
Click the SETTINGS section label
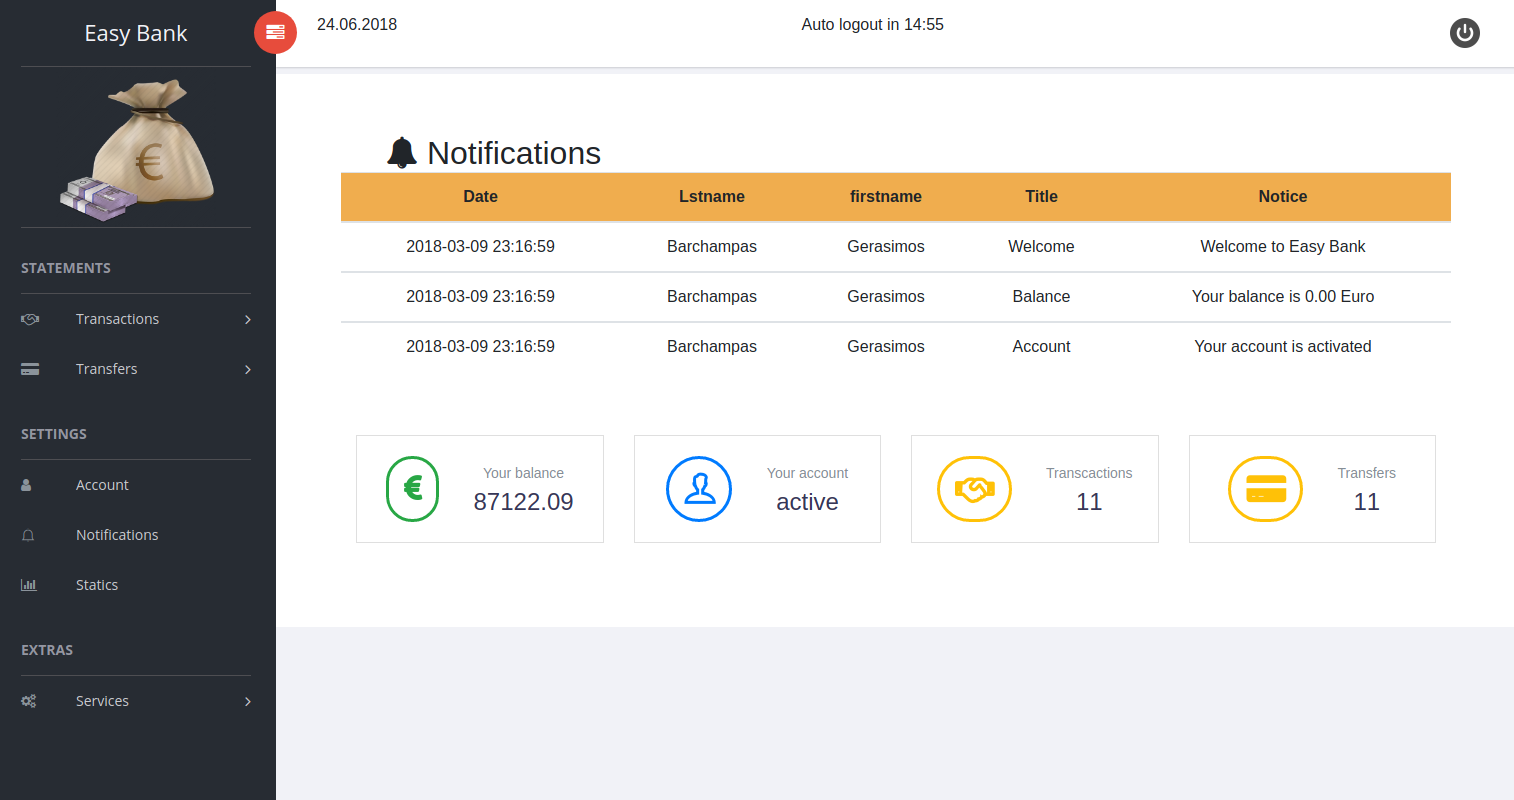pyautogui.click(x=54, y=434)
